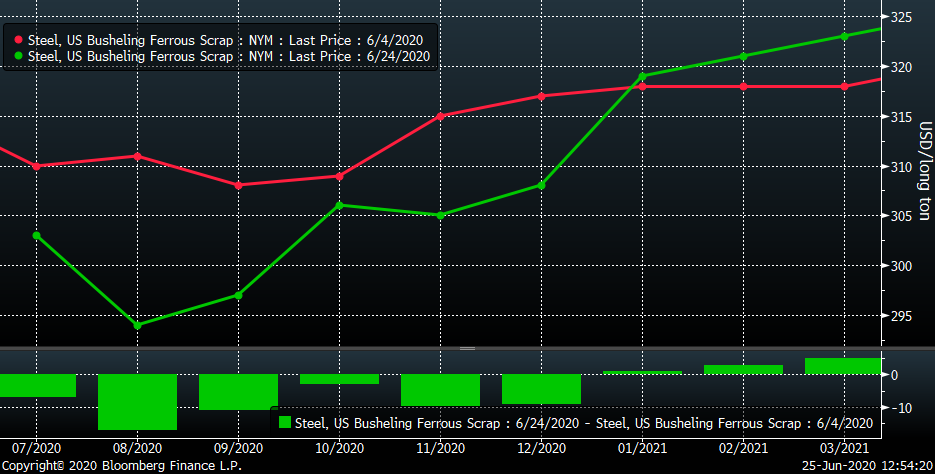Select the green data point at 03/2021
Screen dimensions: 935x474
tap(844, 36)
